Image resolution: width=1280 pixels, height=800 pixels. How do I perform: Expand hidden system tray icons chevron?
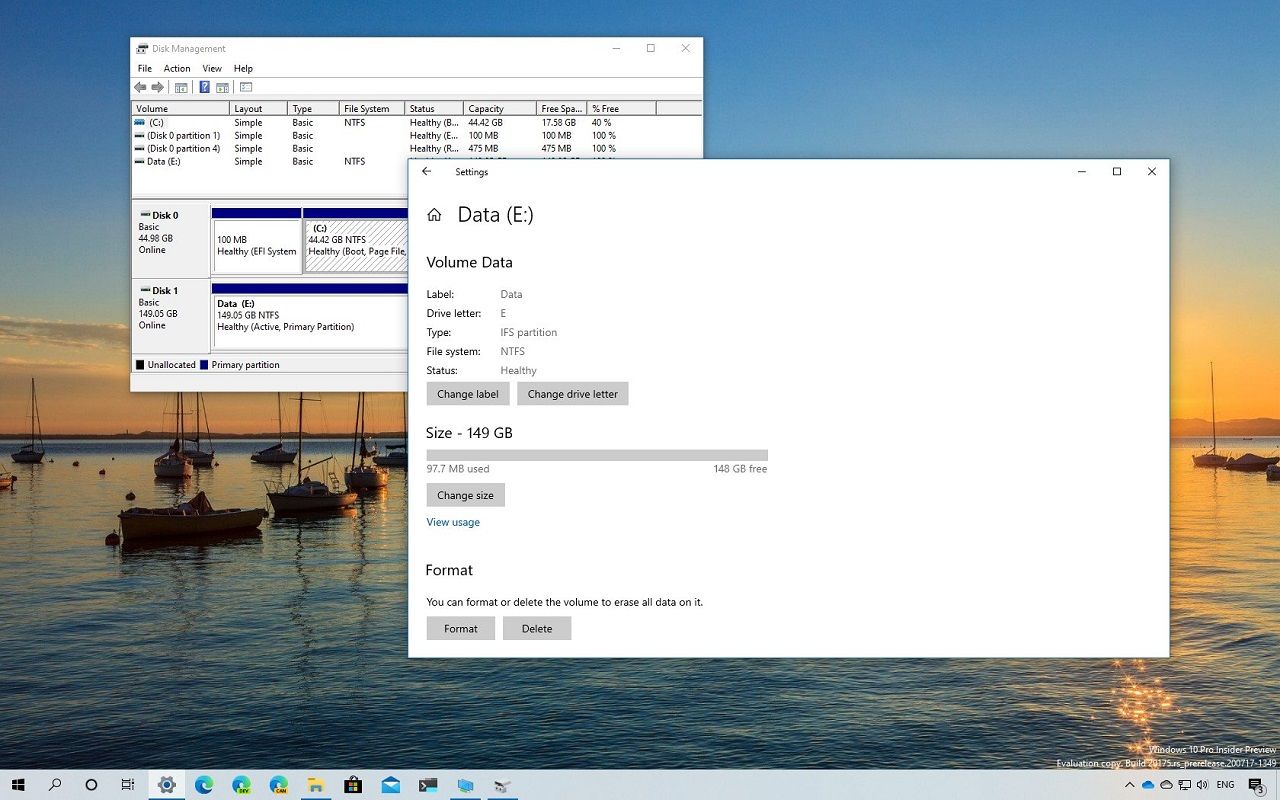pyautogui.click(x=1130, y=785)
